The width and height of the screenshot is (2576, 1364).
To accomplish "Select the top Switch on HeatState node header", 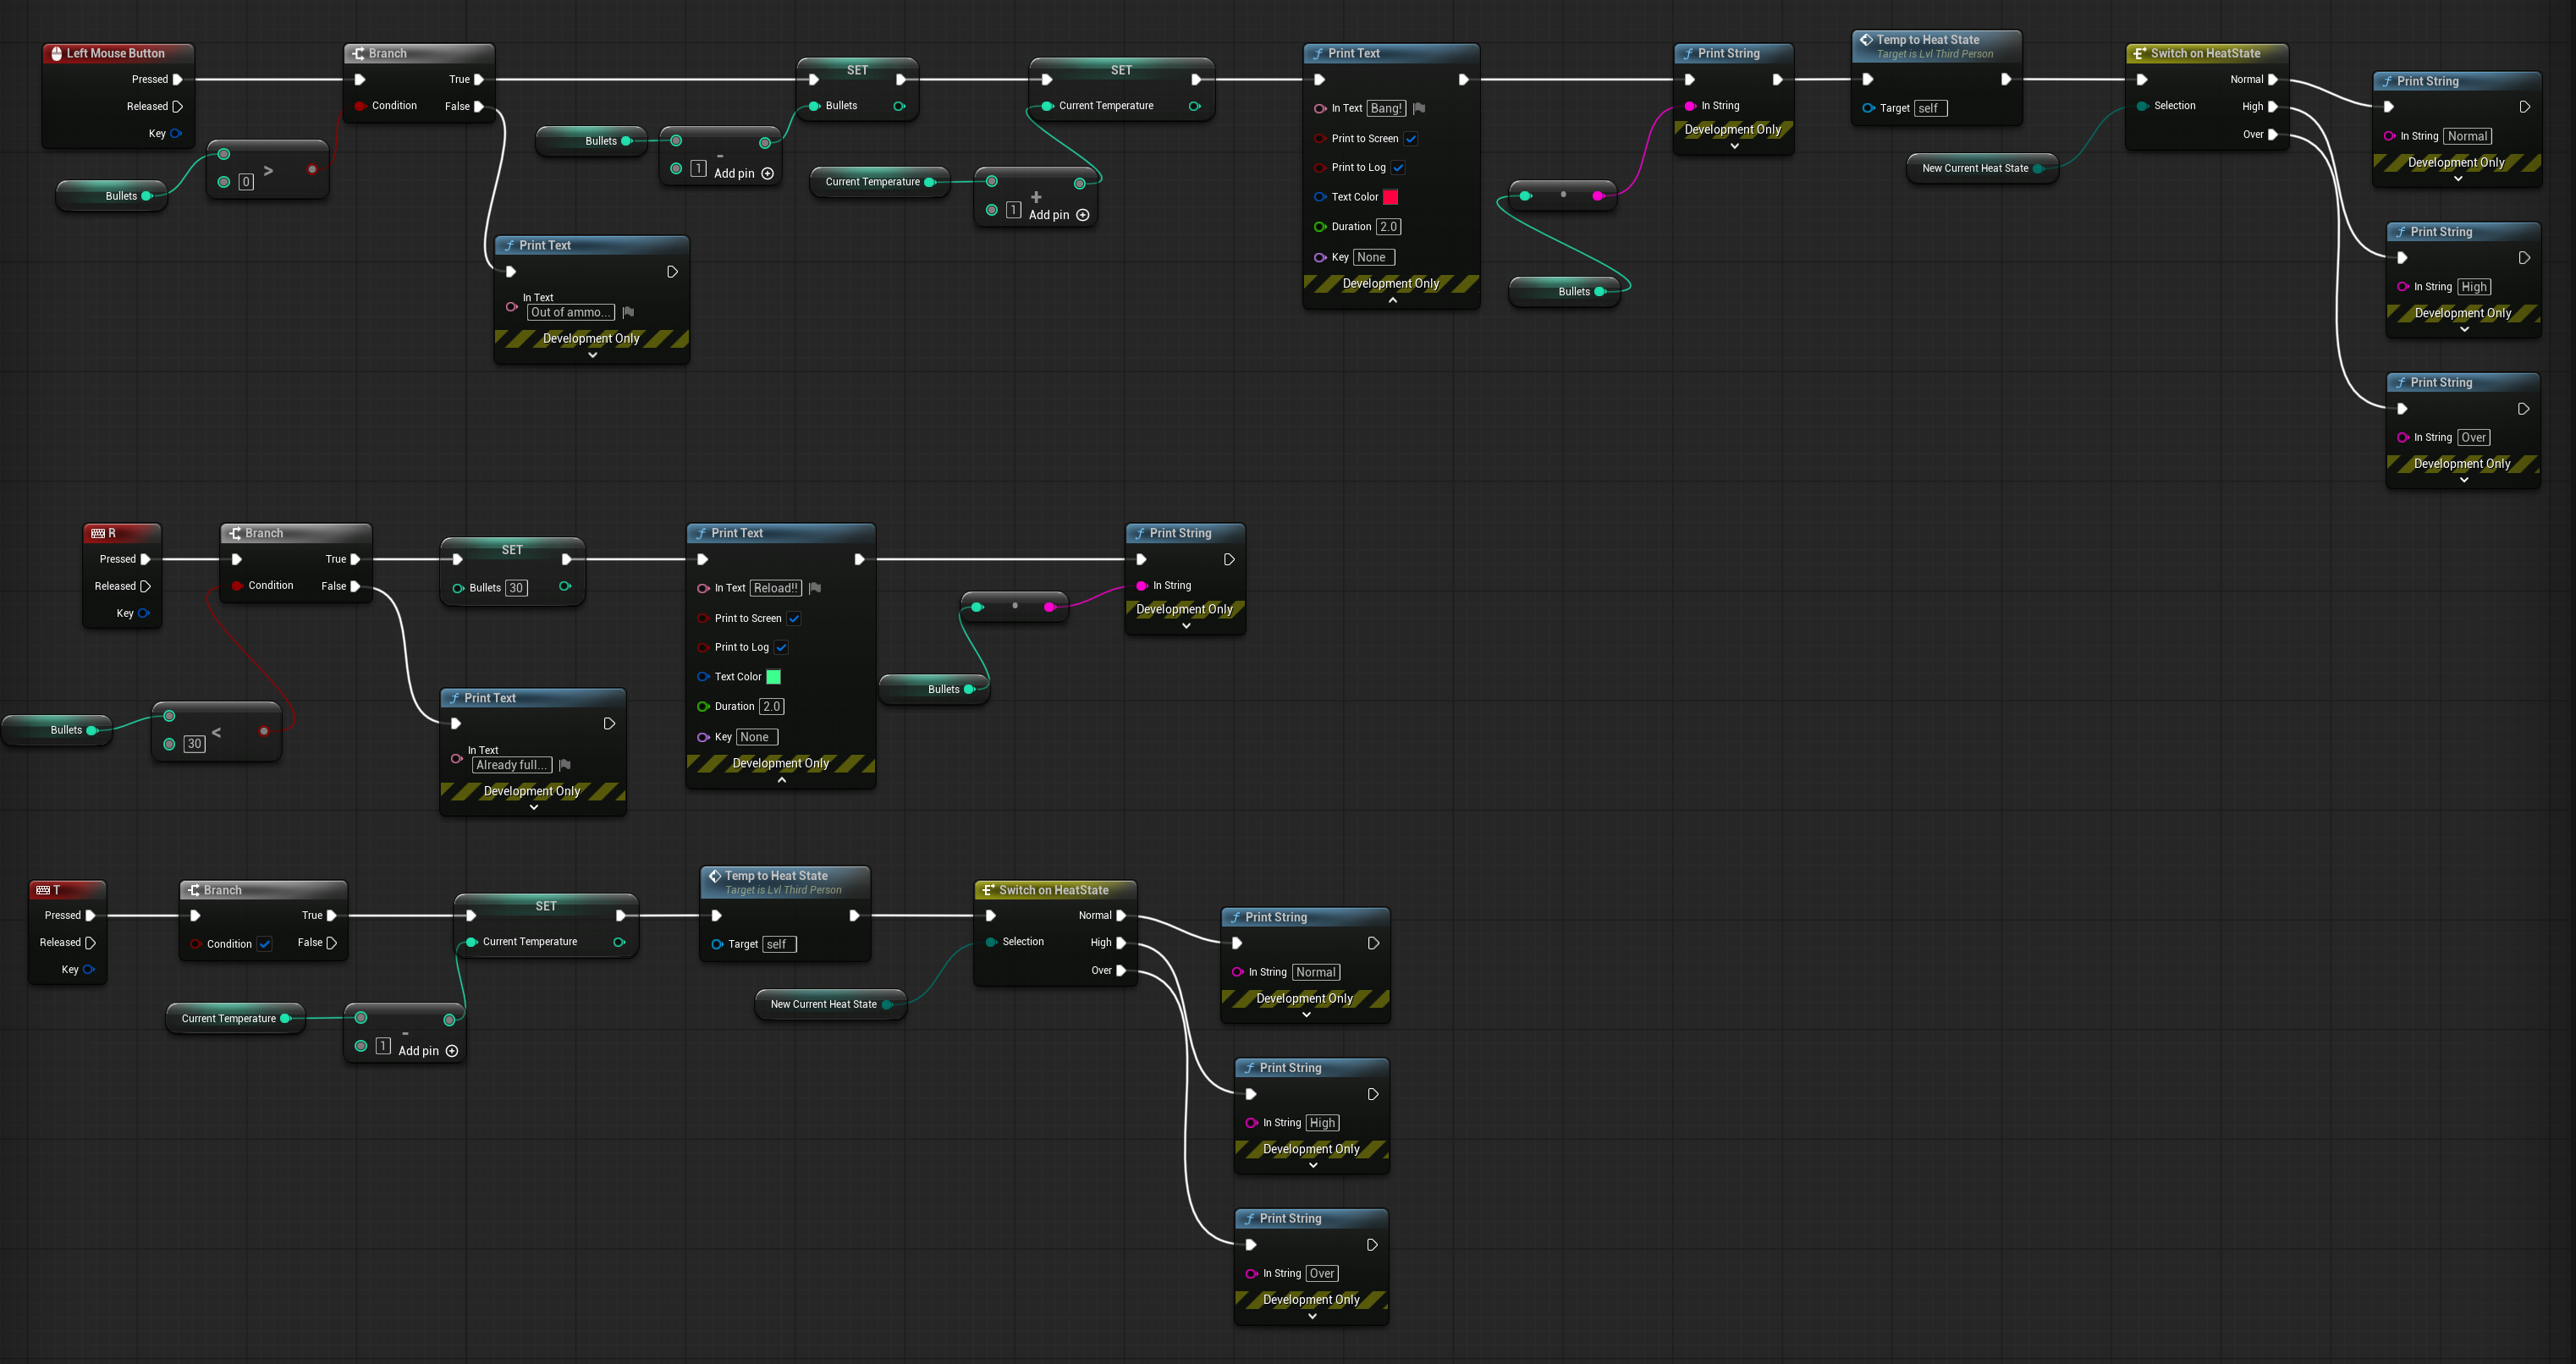I will (2206, 54).
